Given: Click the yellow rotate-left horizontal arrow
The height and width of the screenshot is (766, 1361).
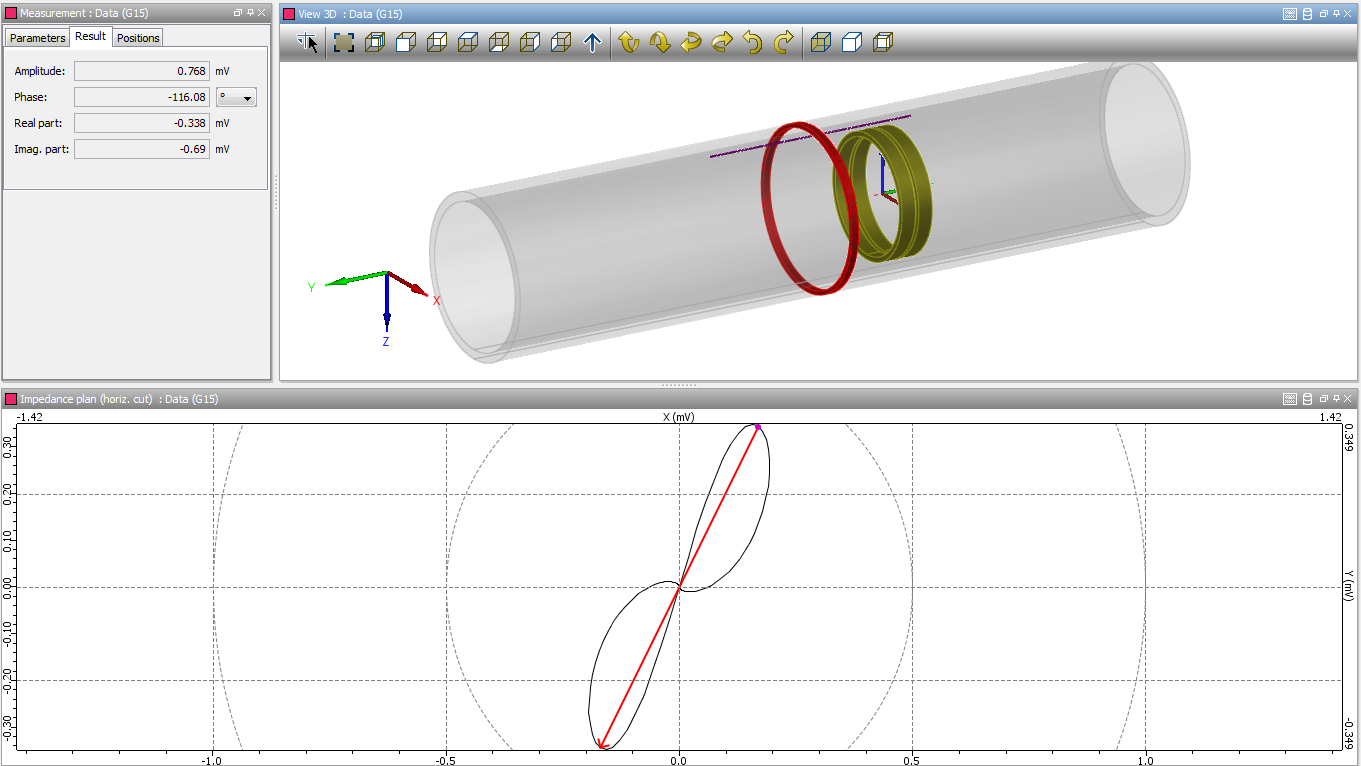Looking at the screenshot, I should pyautogui.click(x=690, y=43).
